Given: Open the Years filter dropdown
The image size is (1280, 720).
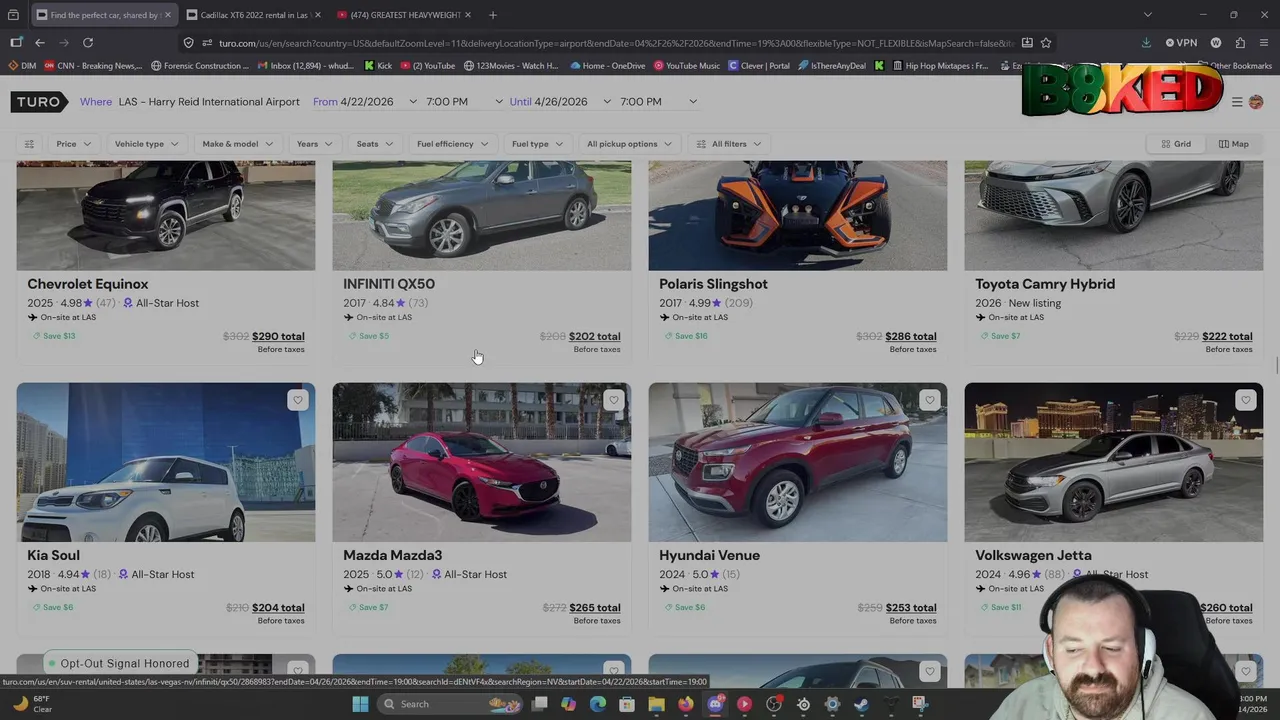Looking at the screenshot, I should point(314,144).
